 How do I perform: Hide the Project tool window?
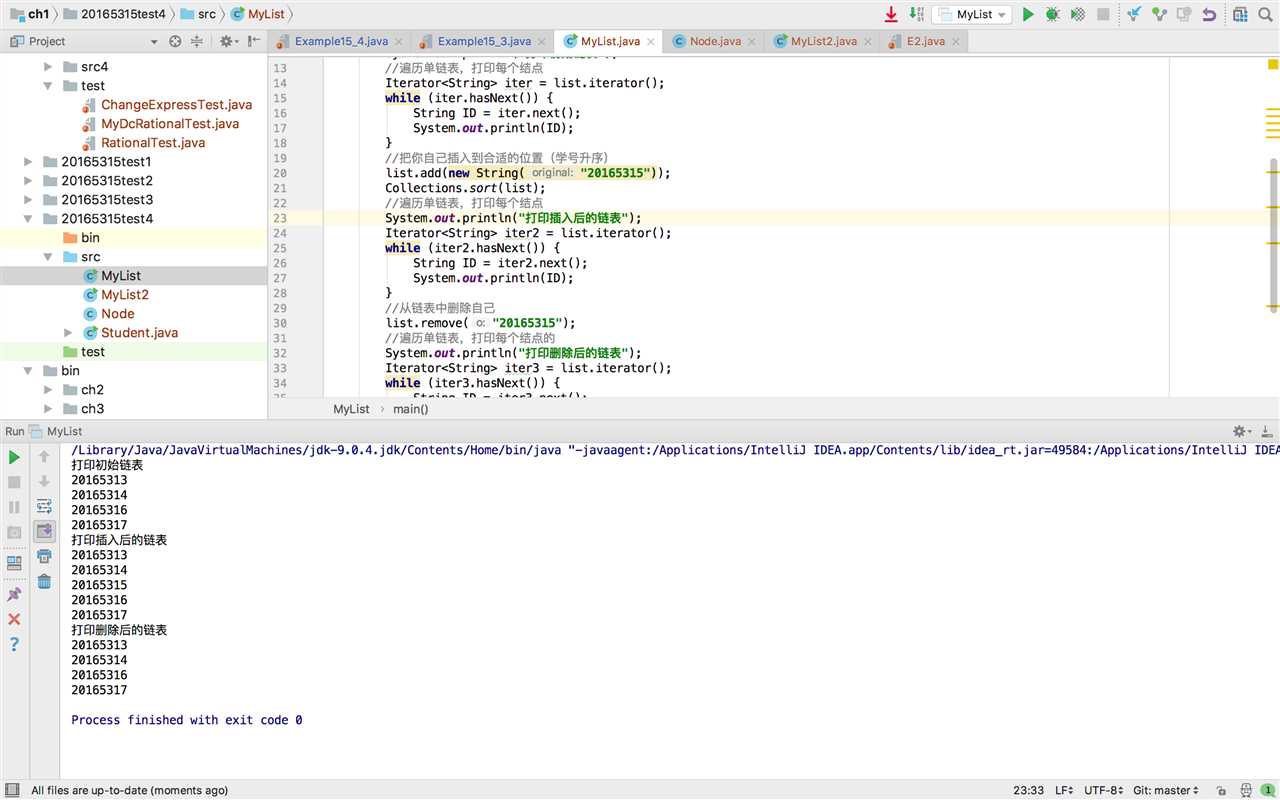[x=254, y=41]
